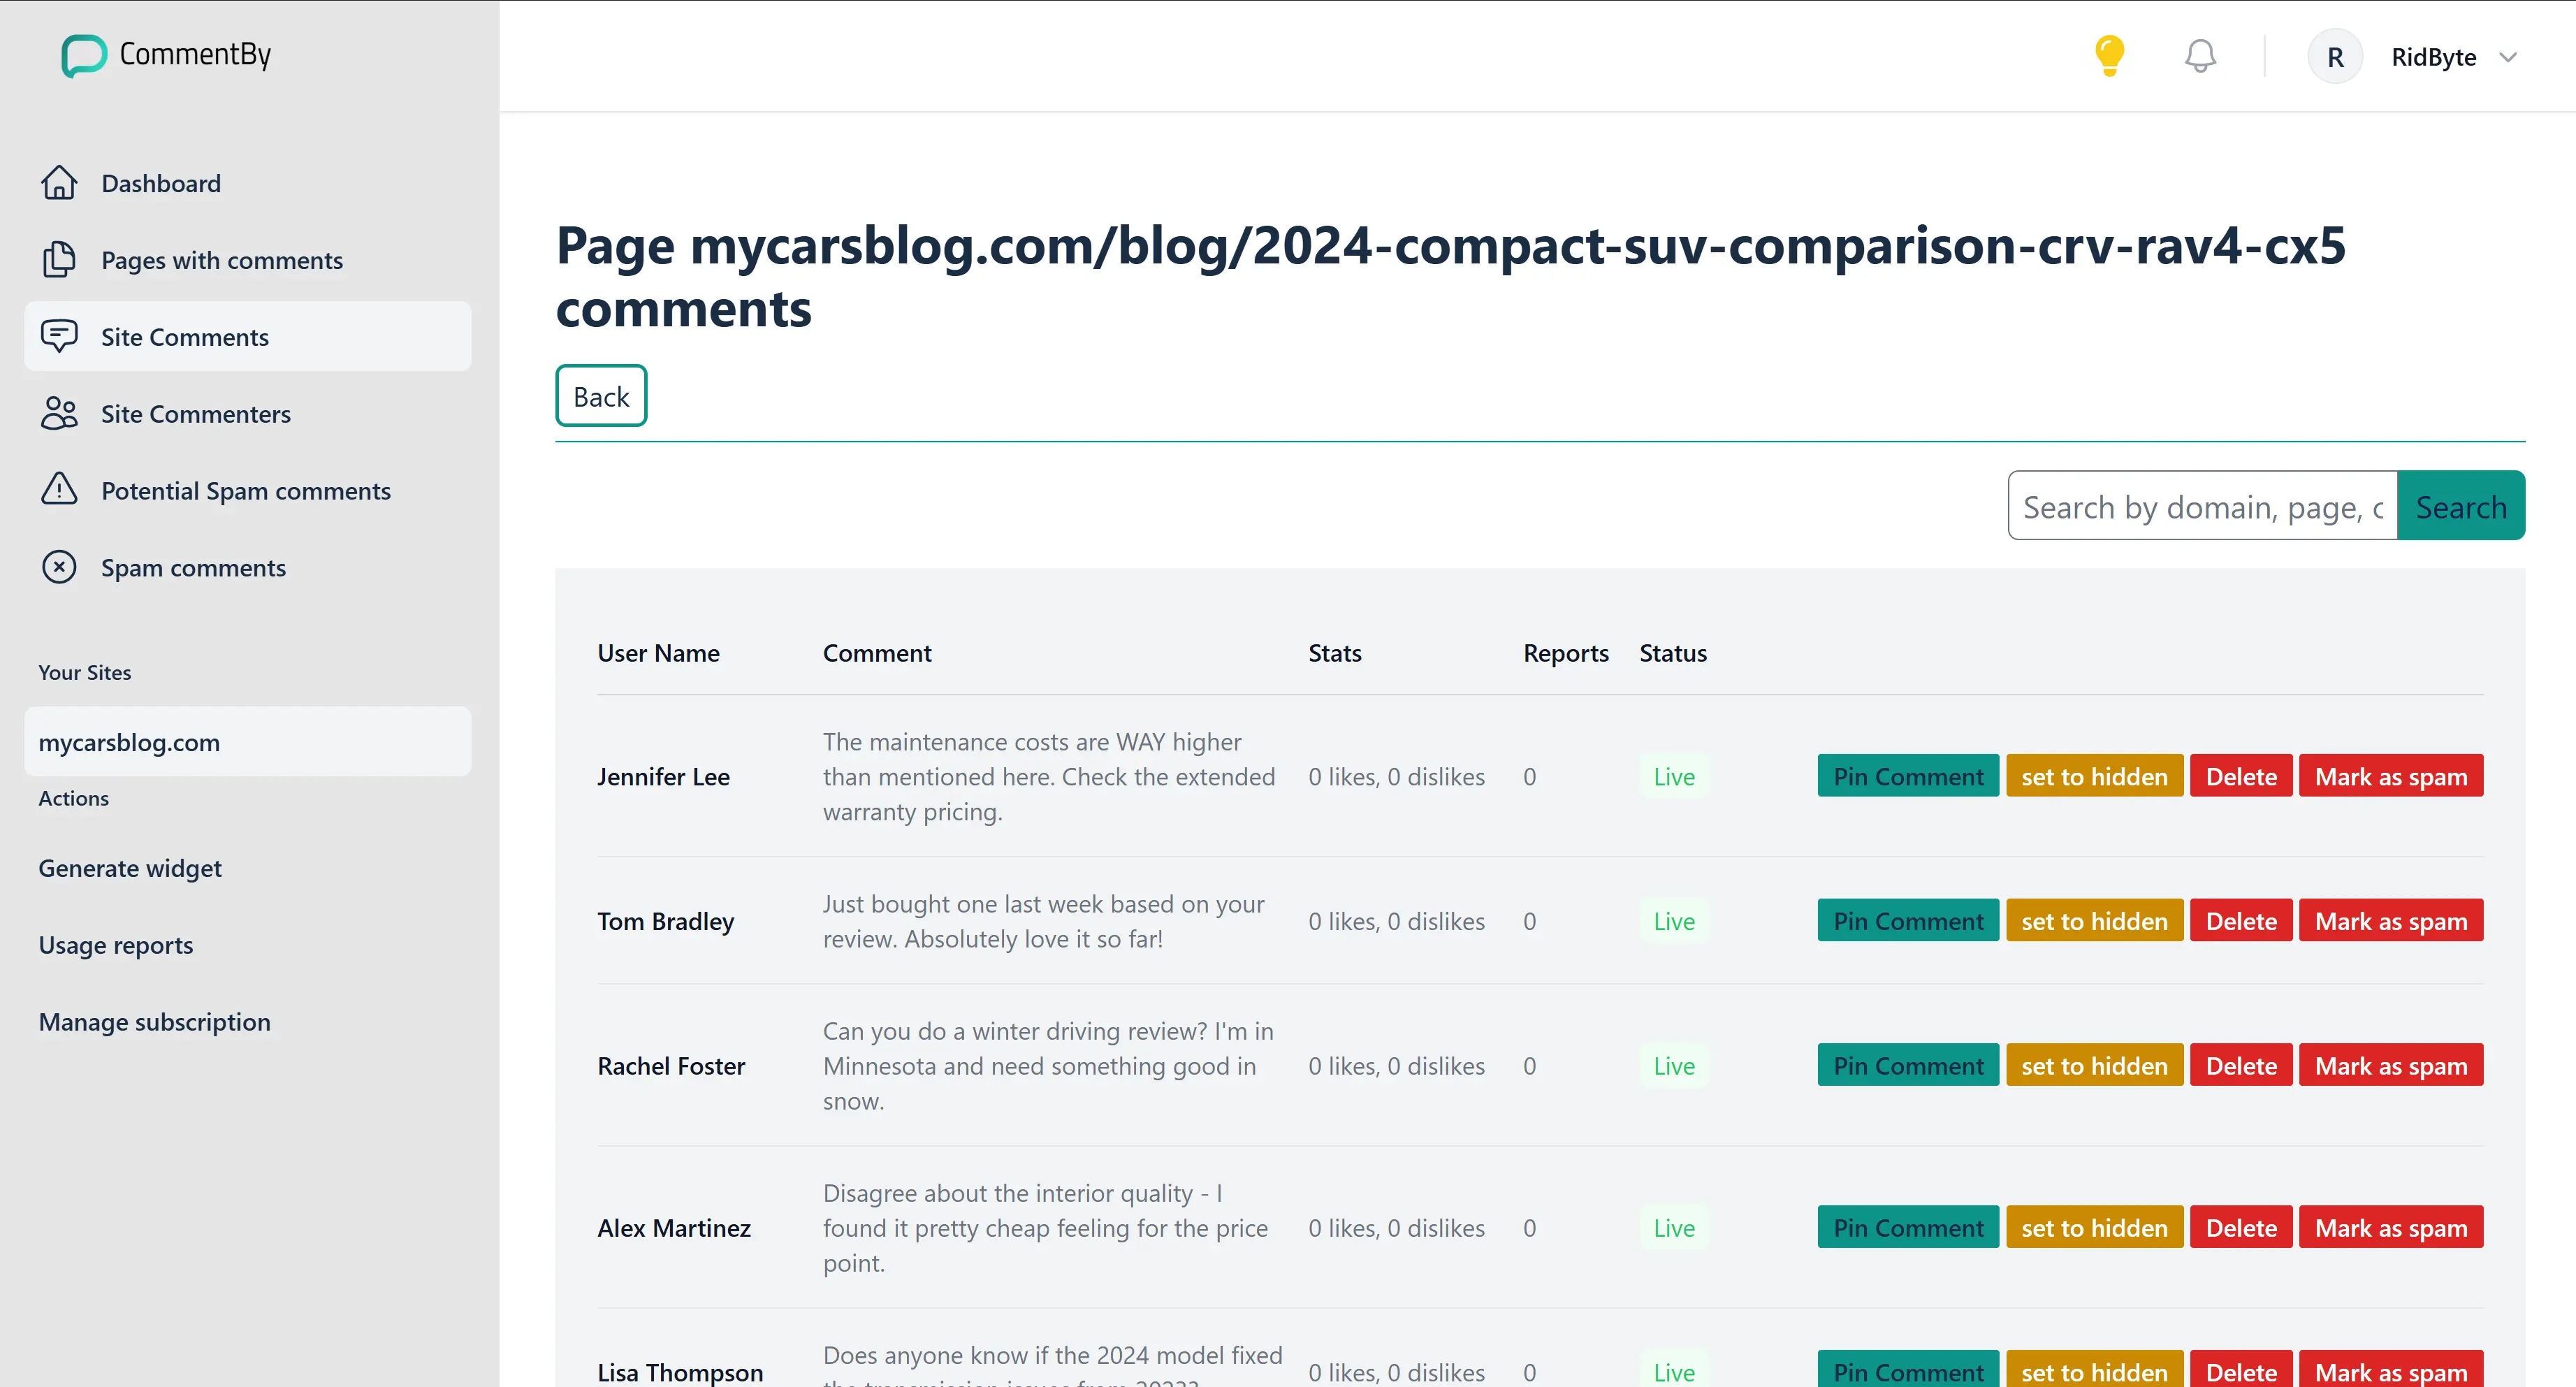Click the Spam comments circled-x icon

[59, 567]
